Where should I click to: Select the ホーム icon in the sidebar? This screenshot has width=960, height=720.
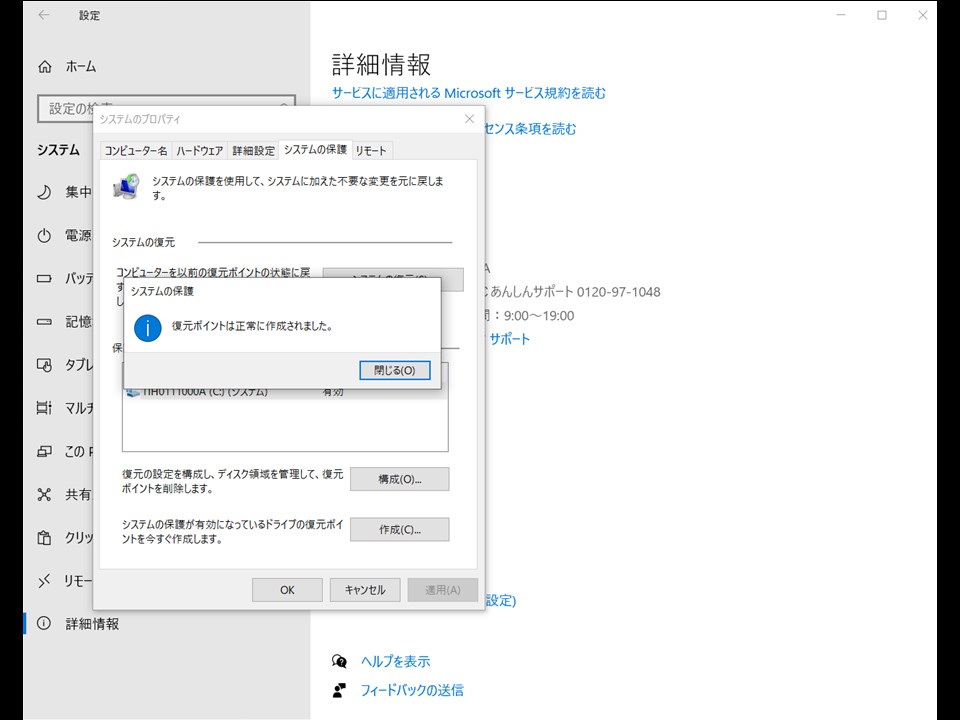[x=45, y=66]
